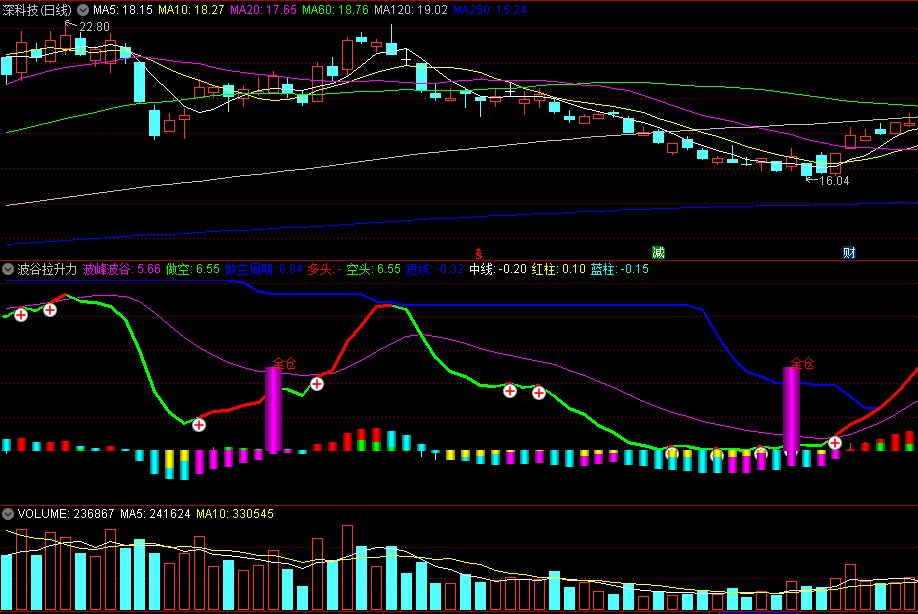Click the 空头: 6.55 value
The width and height of the screenshot is (918, 614).
(x=374, y=269)
